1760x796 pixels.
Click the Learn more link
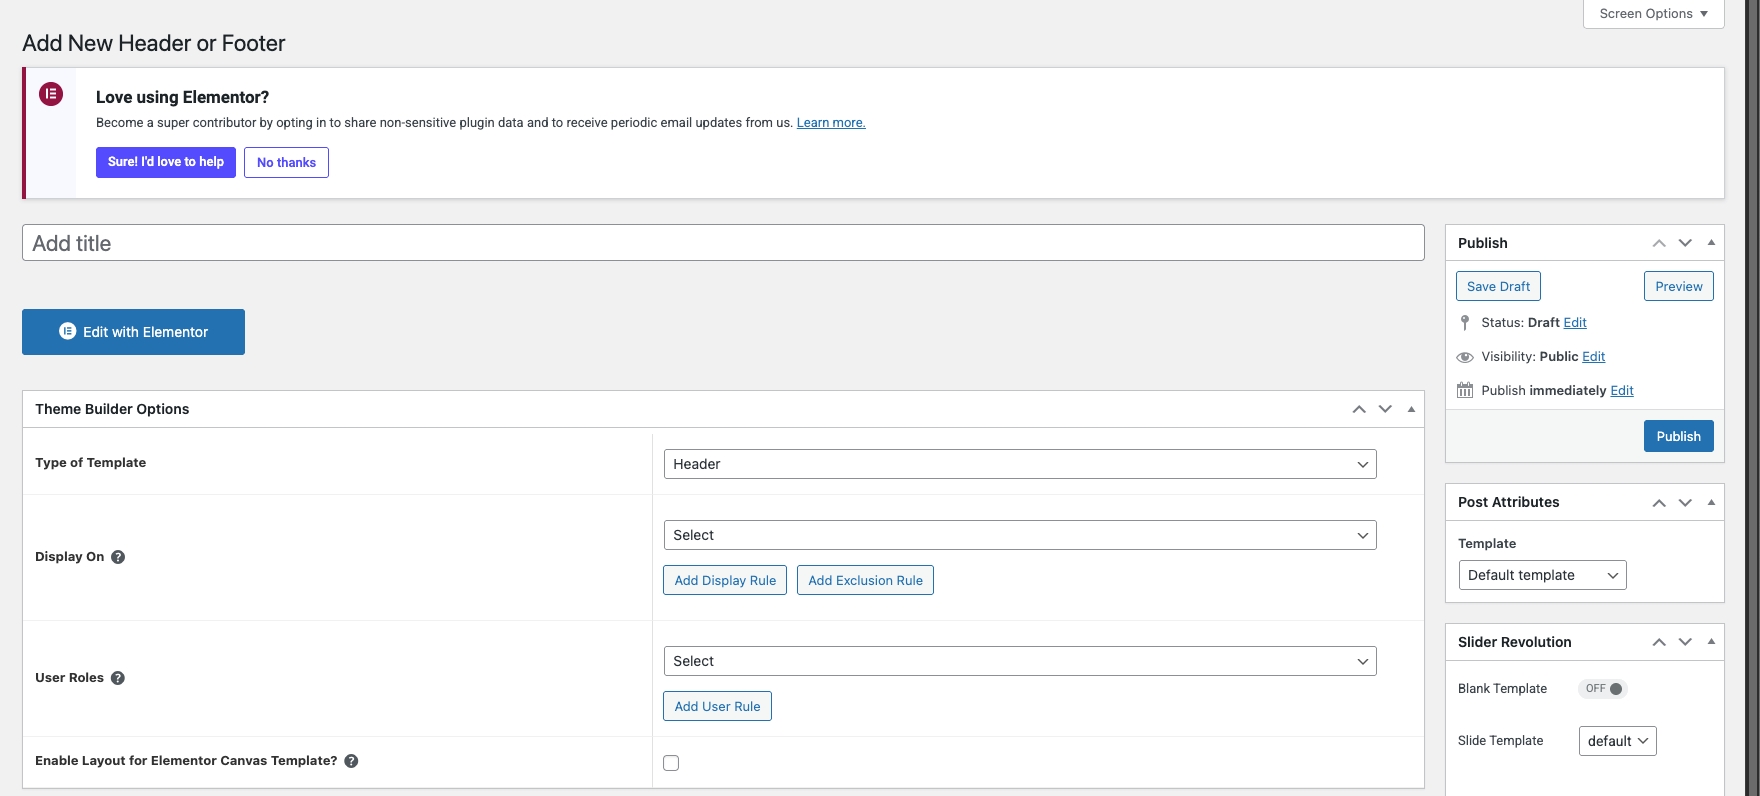(830, 123)
